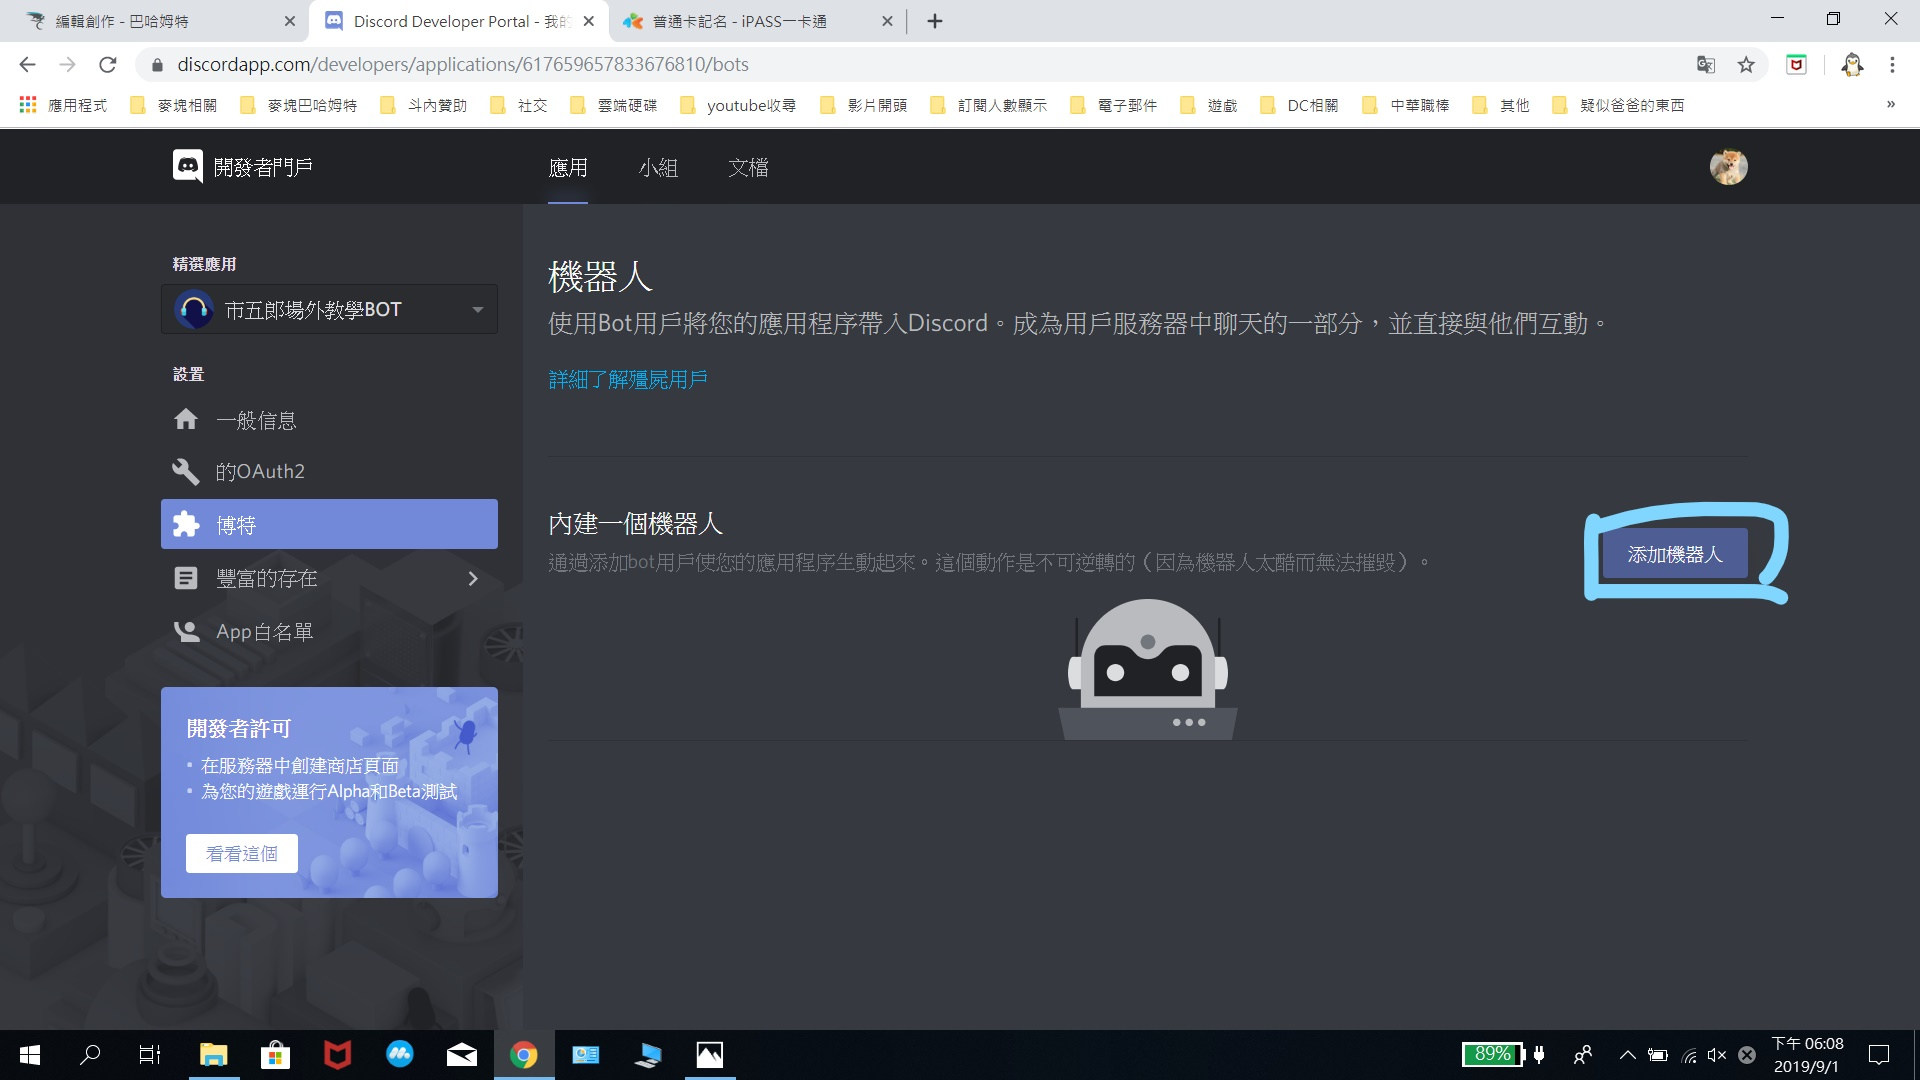The width and height of the screenshot is (1920, 1080).
Task: Expand the 豐富的存在 submenu chevron
Action: (x=473, y=578)
